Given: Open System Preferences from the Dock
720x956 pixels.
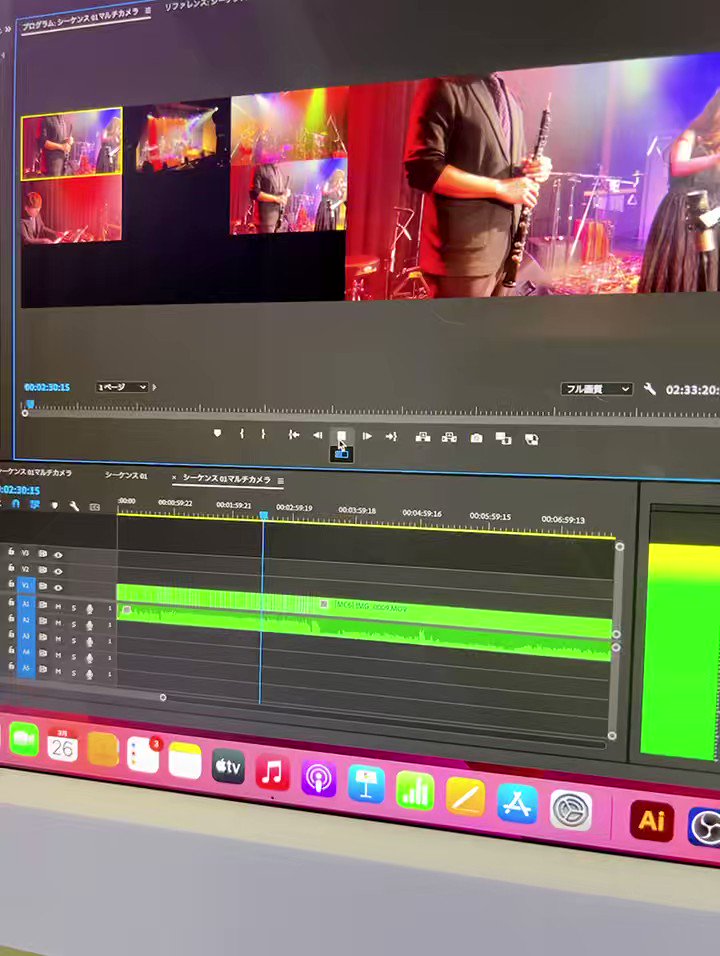Looking at the screenshot, I should pos(571,810).
